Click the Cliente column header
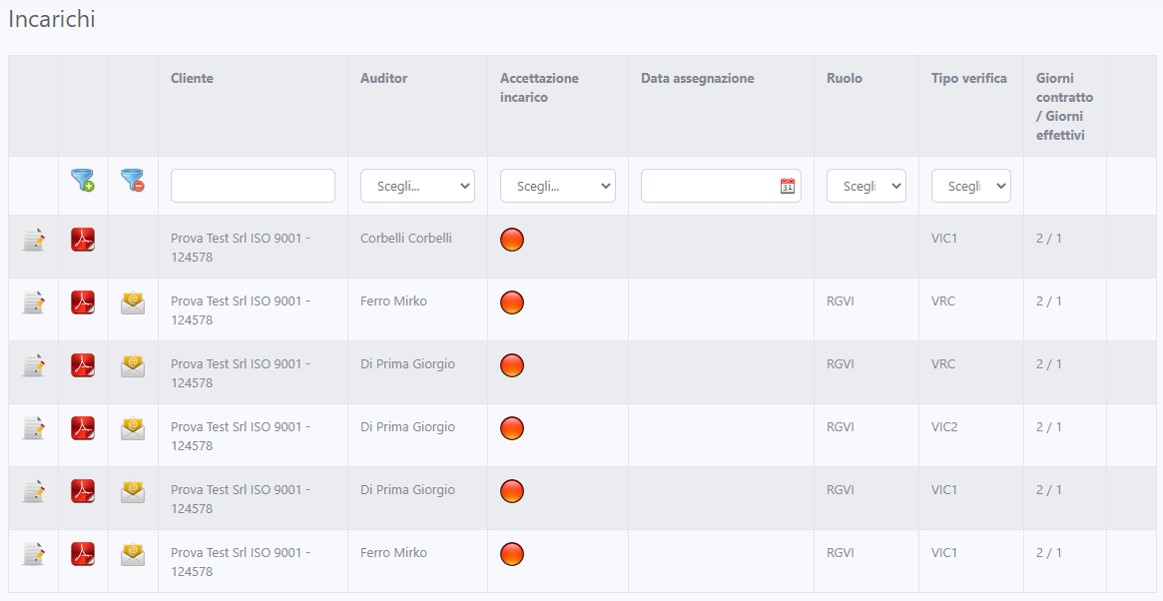 (x=192, y=78)
